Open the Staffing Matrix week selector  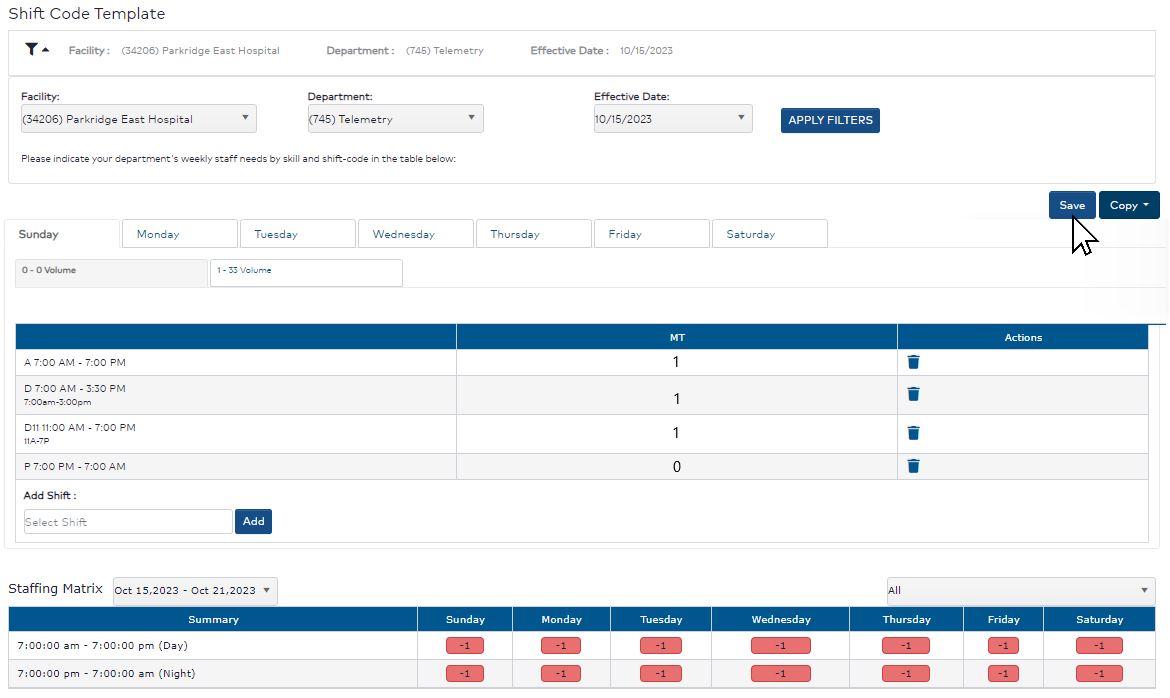point(194,591)
